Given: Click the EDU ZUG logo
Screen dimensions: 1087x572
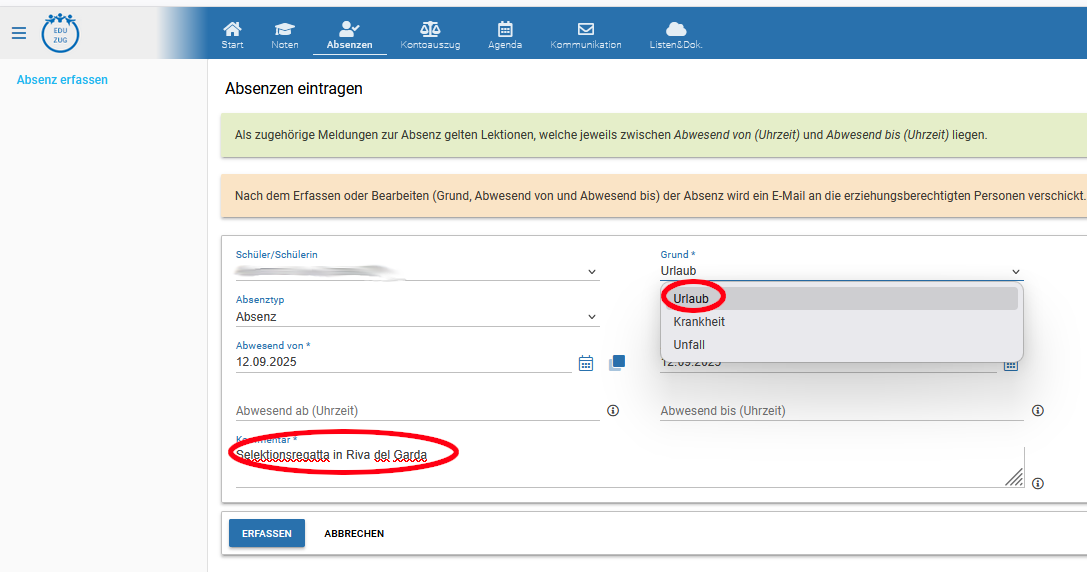Looking at the screenshot, I should pyautogui.click(x=60, y=33).
